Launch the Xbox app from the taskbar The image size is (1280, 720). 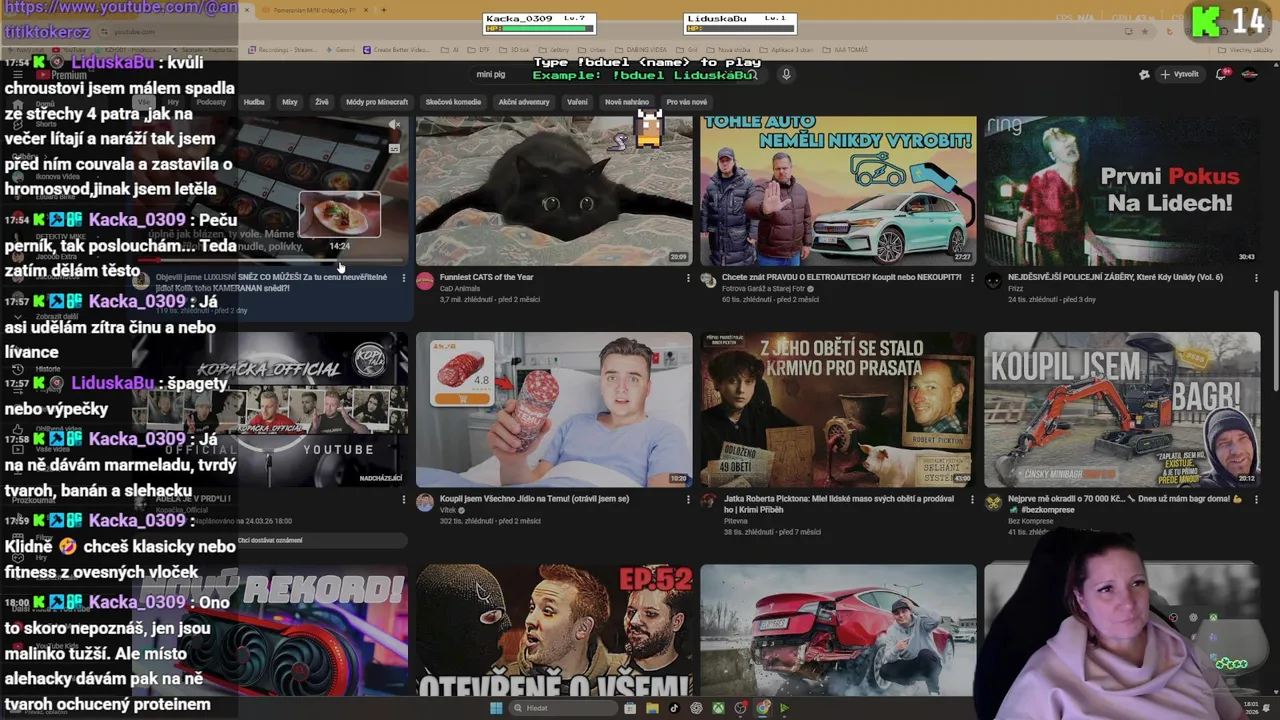(718, 708)
